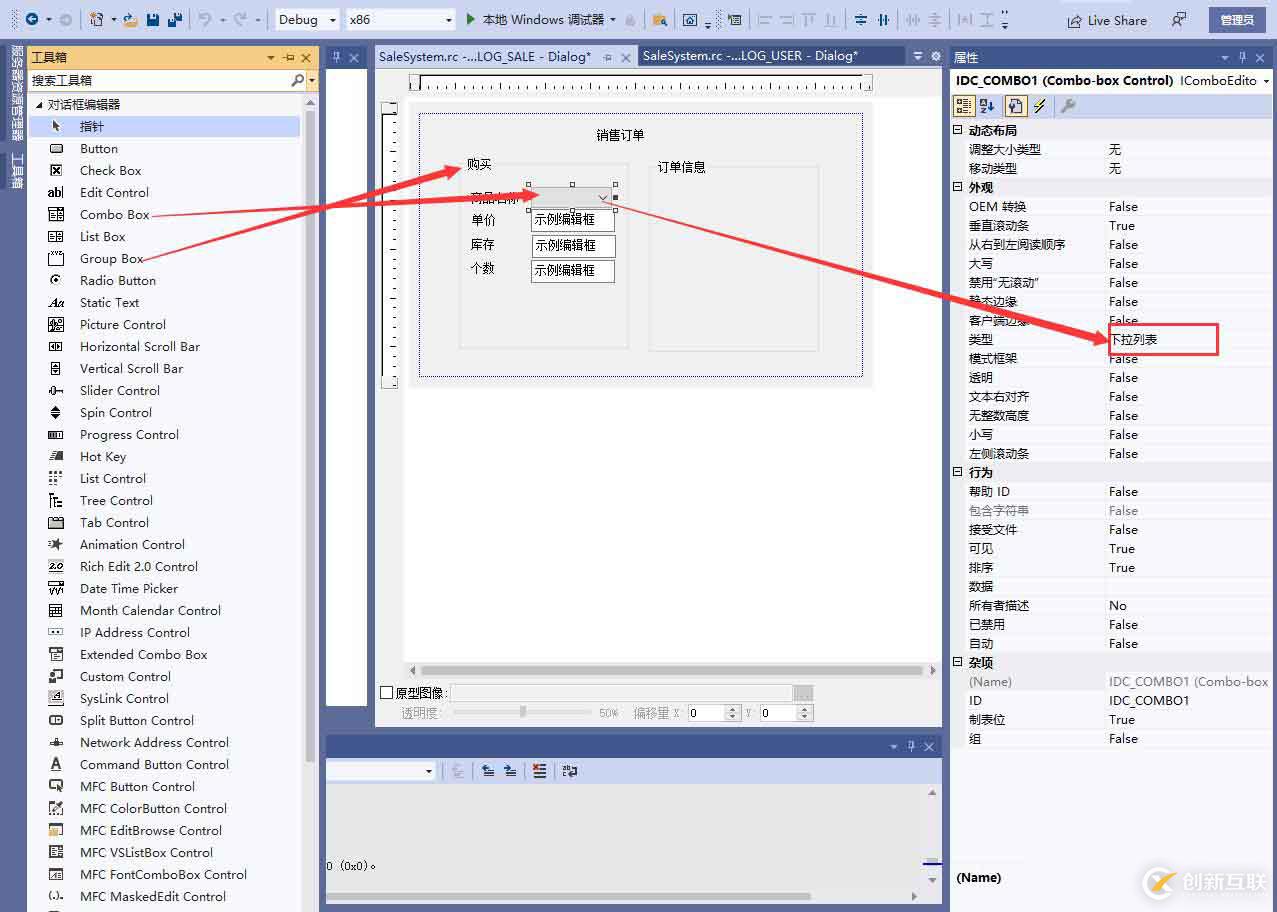The height and width of the screenshot is (912, 1277).
Task: Click the navigate back arrow in the toolbar
Action: (32, 19)
